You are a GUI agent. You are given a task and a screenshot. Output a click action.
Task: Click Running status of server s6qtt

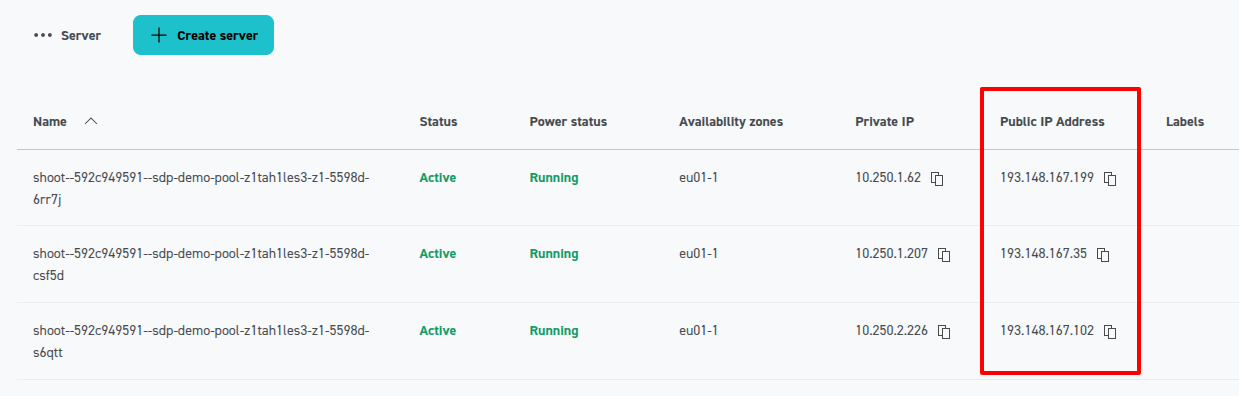554,331
